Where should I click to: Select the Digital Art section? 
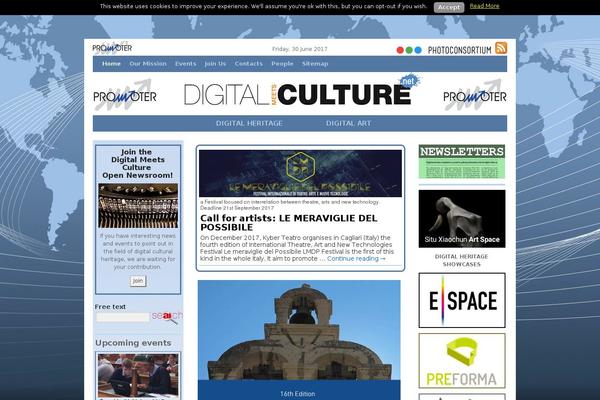click(x=349, y=123)
